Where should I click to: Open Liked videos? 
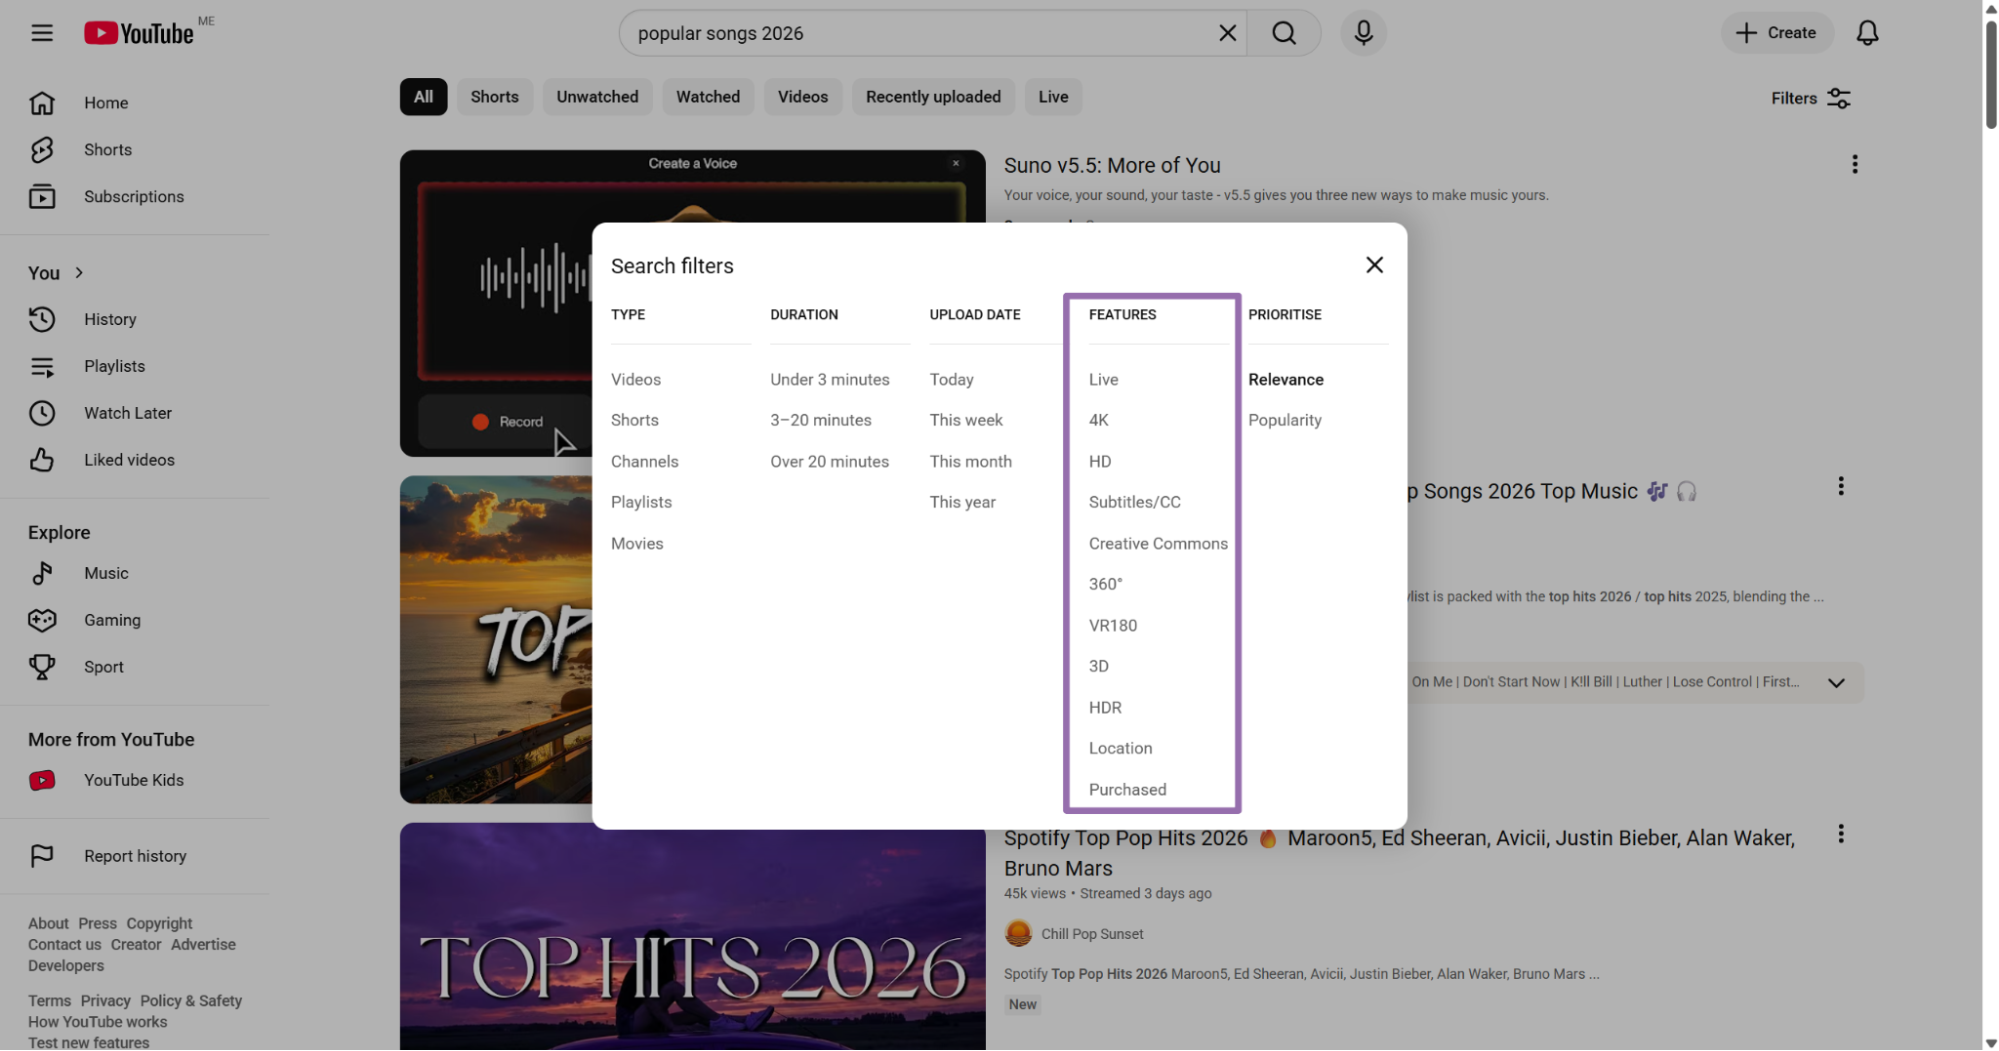135,461
